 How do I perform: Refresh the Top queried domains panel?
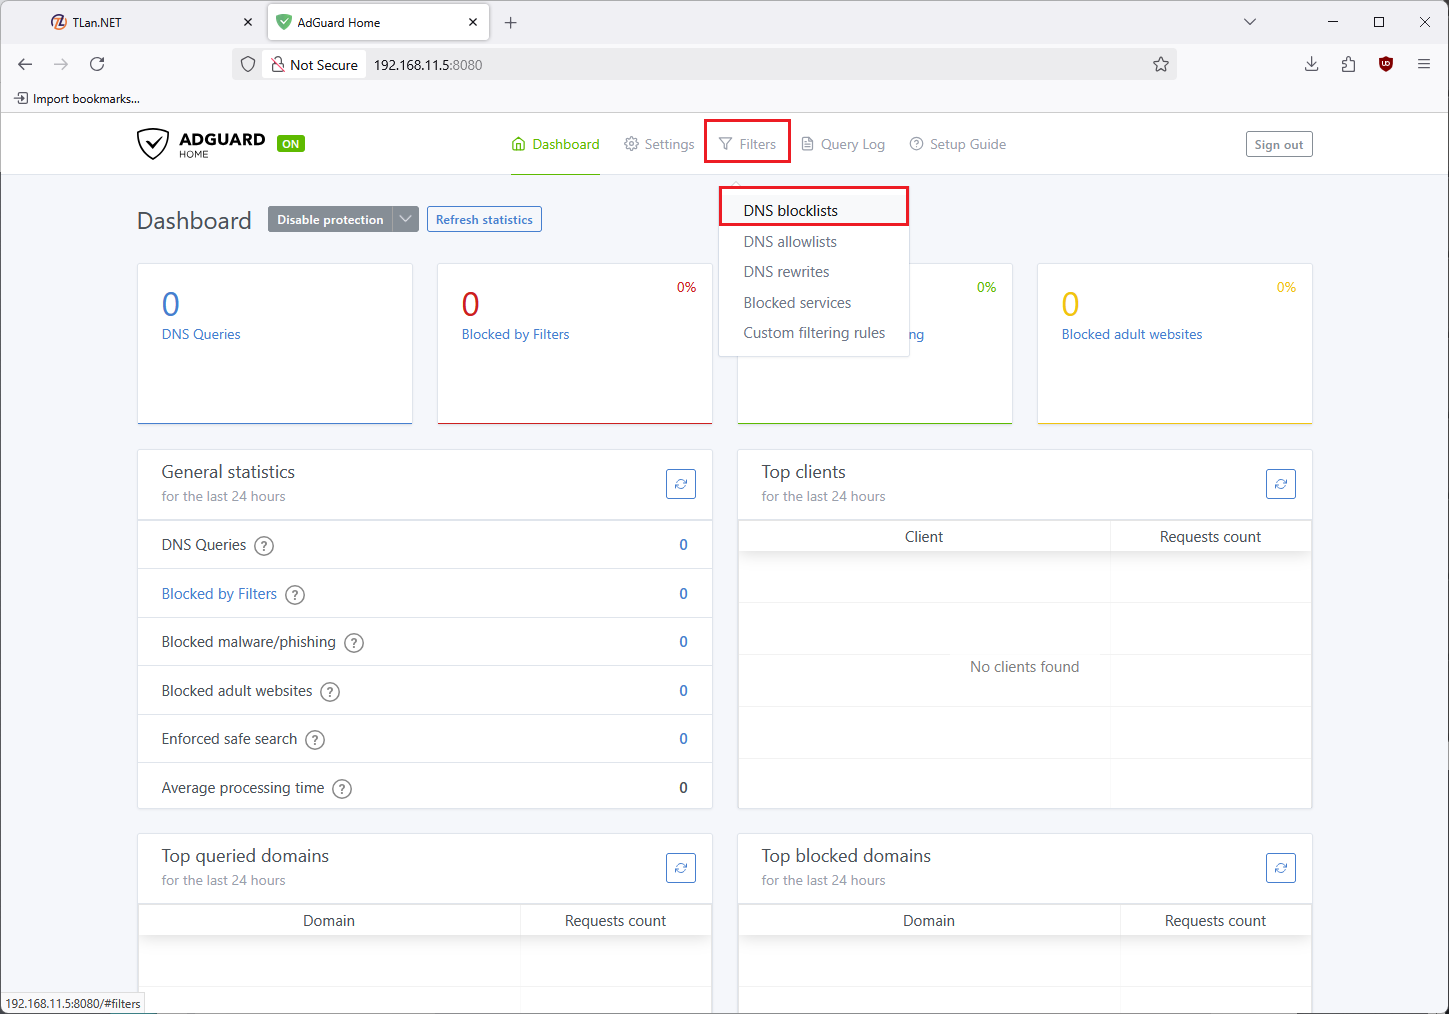coord(680,868)
